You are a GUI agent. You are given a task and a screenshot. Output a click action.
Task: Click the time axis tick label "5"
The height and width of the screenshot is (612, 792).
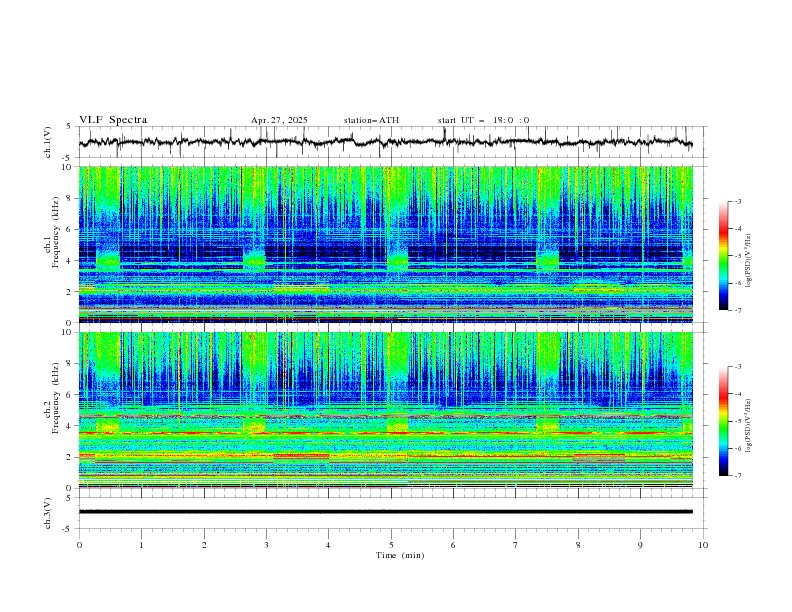tap(391, 545)
